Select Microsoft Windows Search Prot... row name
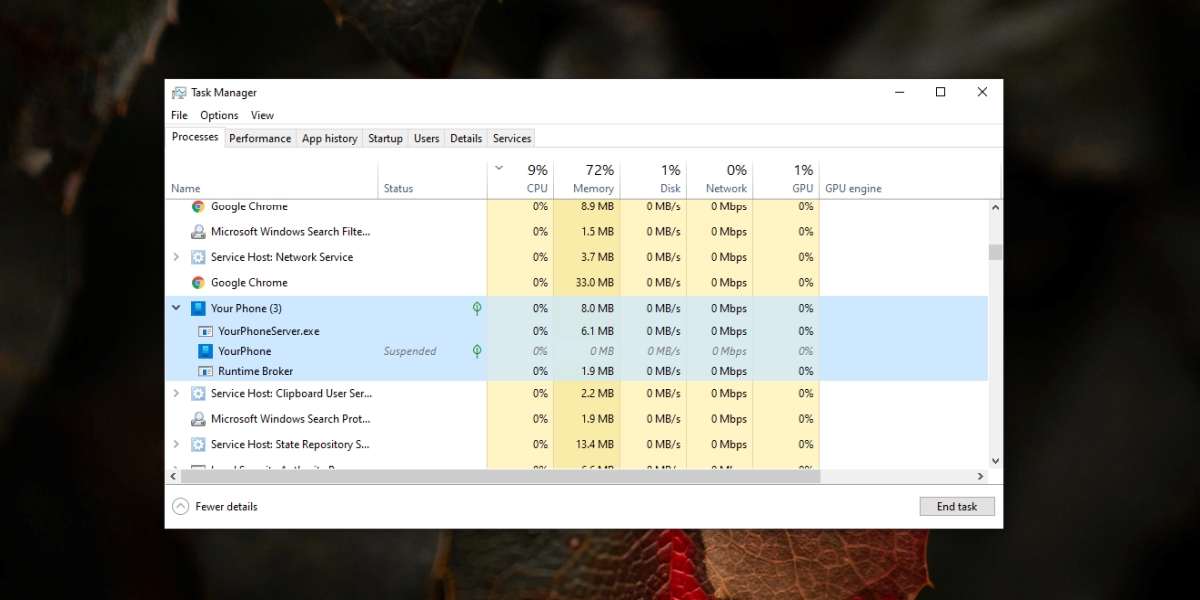 coord(291,419)
